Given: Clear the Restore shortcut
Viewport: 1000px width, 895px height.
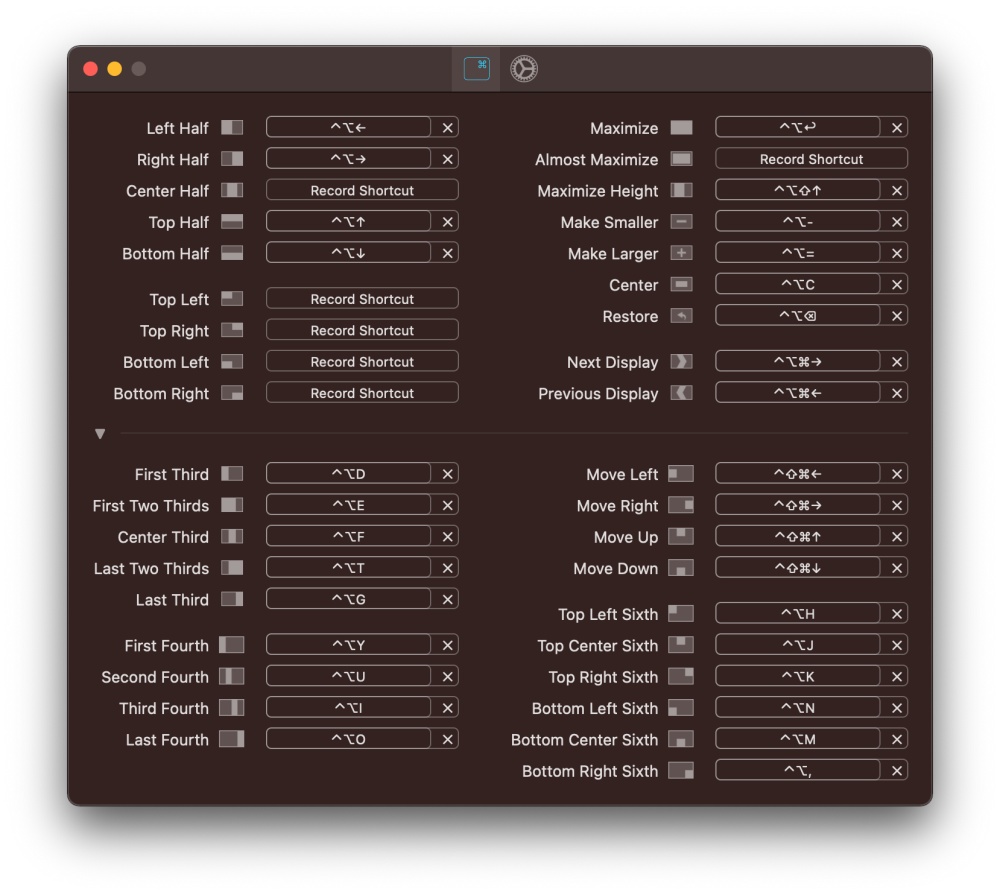Looking at the screenshot, I should [x=897, y=316].
